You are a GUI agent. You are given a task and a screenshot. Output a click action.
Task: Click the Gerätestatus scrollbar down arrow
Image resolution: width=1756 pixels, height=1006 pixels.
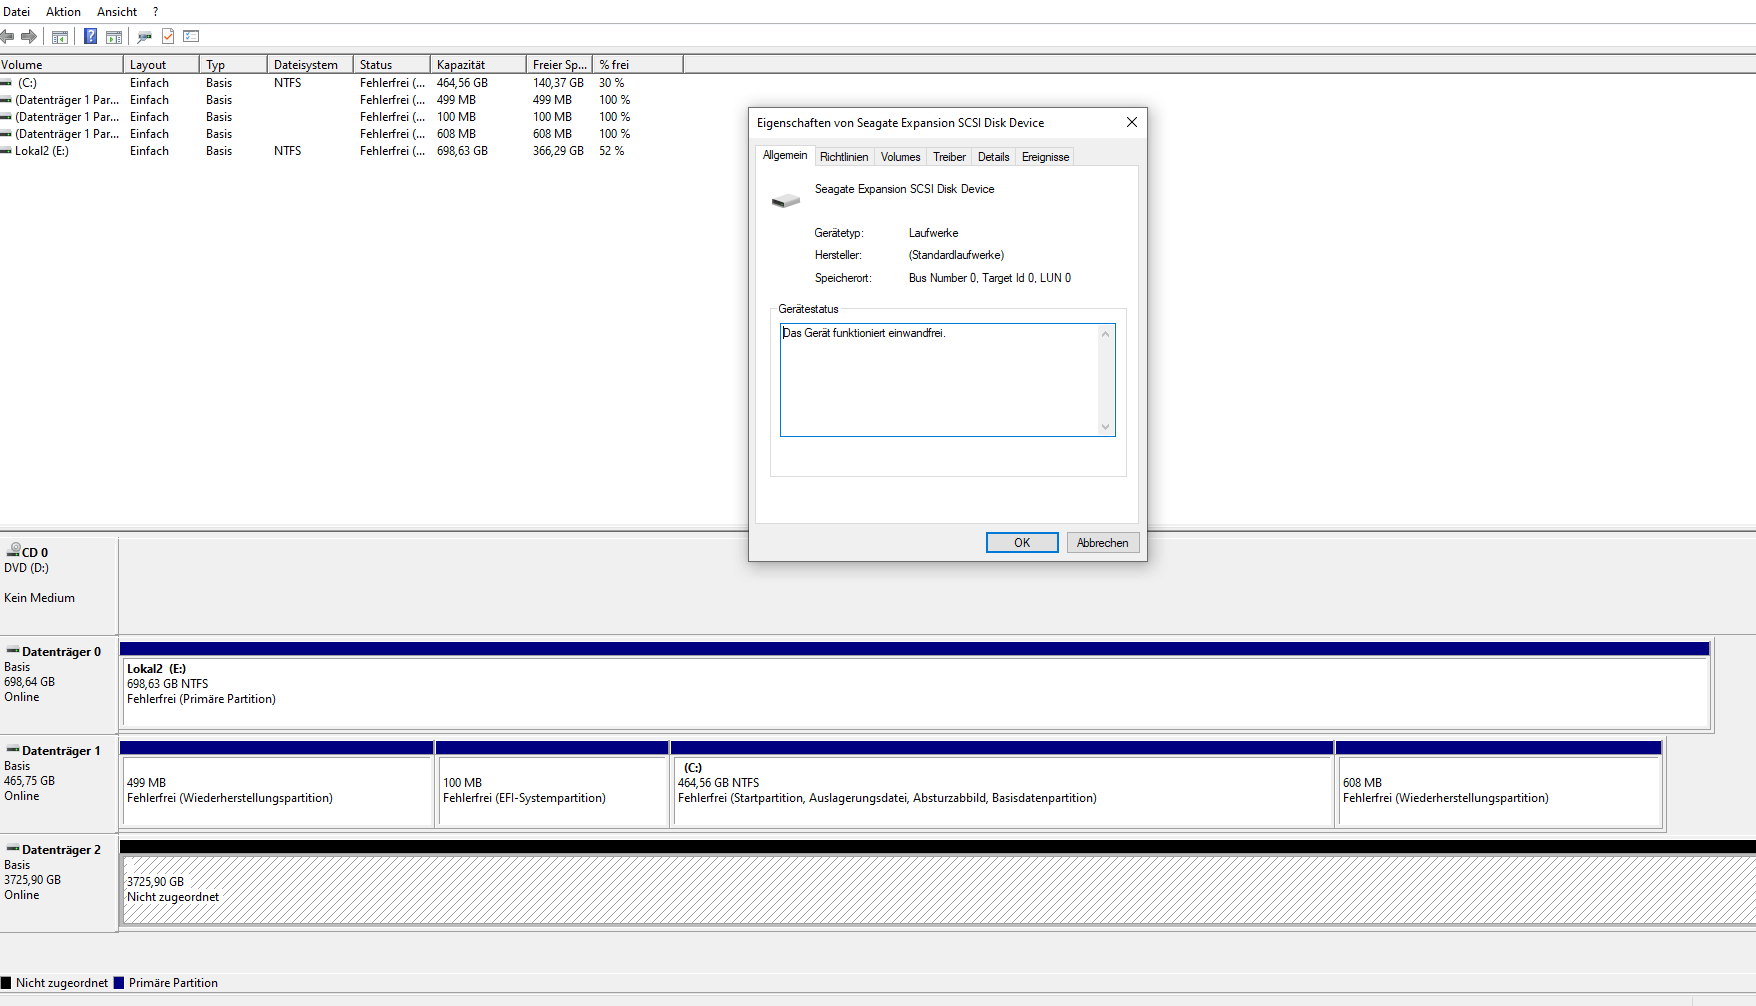pos(1106,427)
